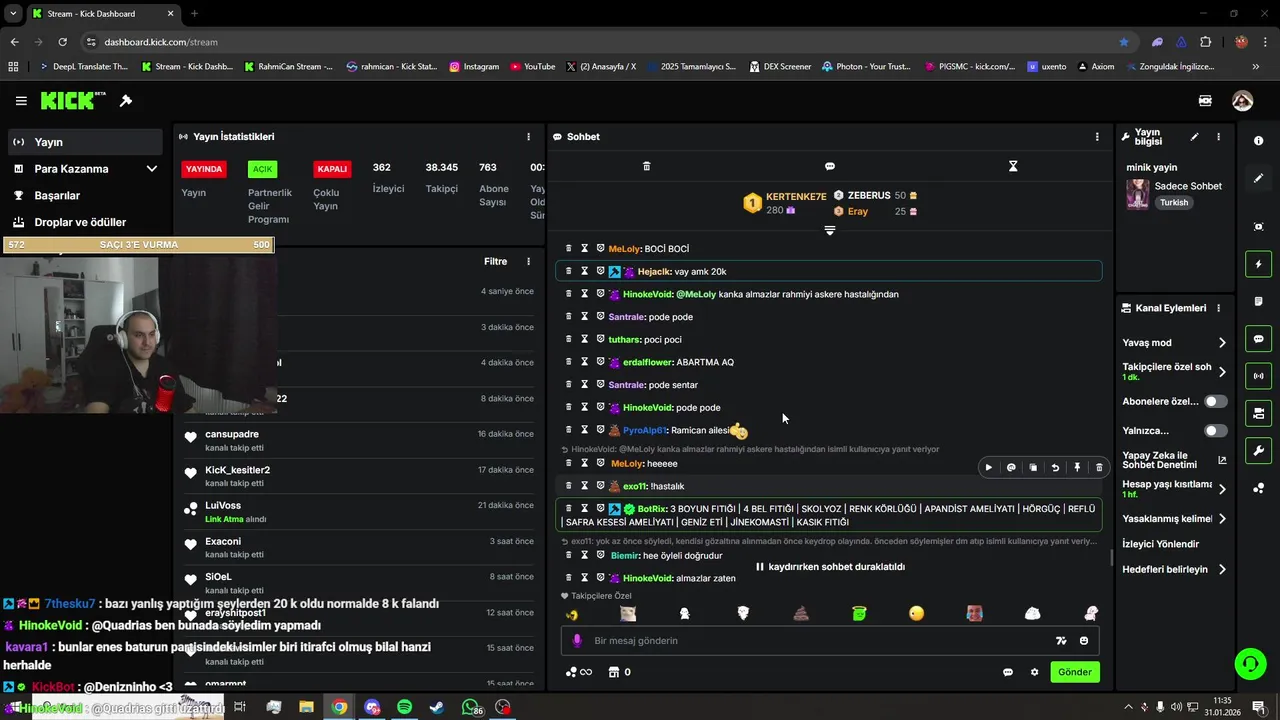Click reply arrow icon in message action bar
This screenshot has height=720, width=1280.
(x=1055, y=467)
